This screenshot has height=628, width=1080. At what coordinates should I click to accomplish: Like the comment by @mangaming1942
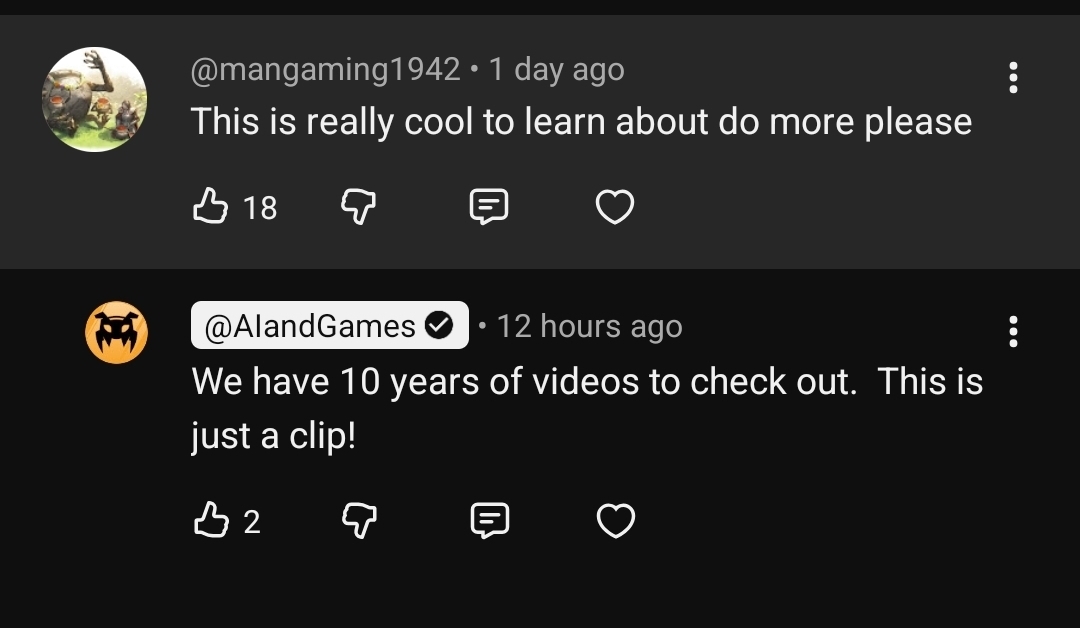pos(210,207)
